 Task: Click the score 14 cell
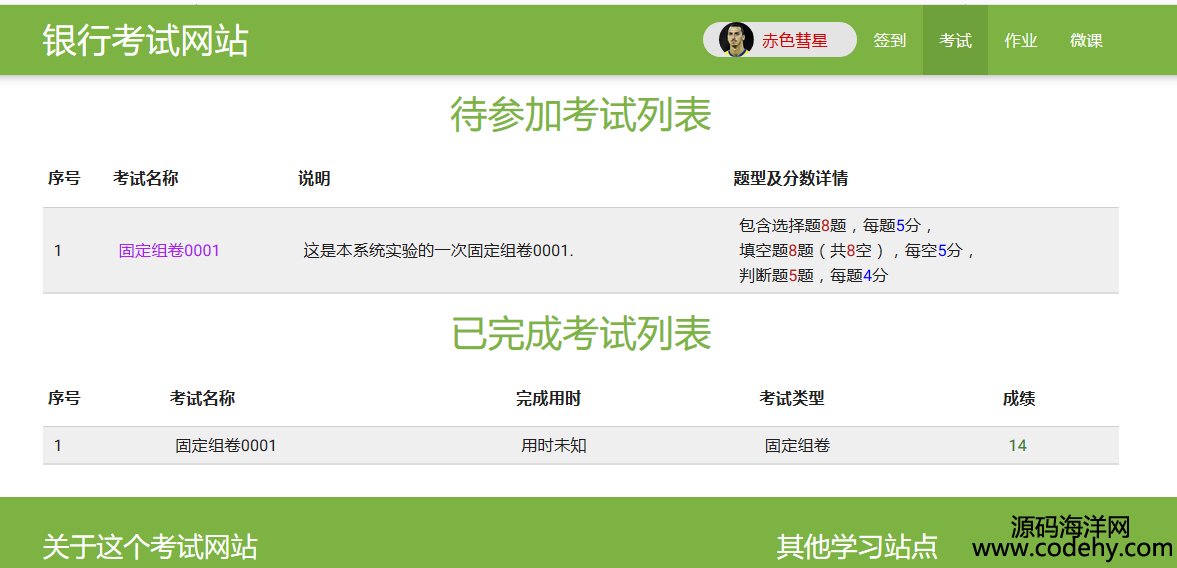[1017, 446]
